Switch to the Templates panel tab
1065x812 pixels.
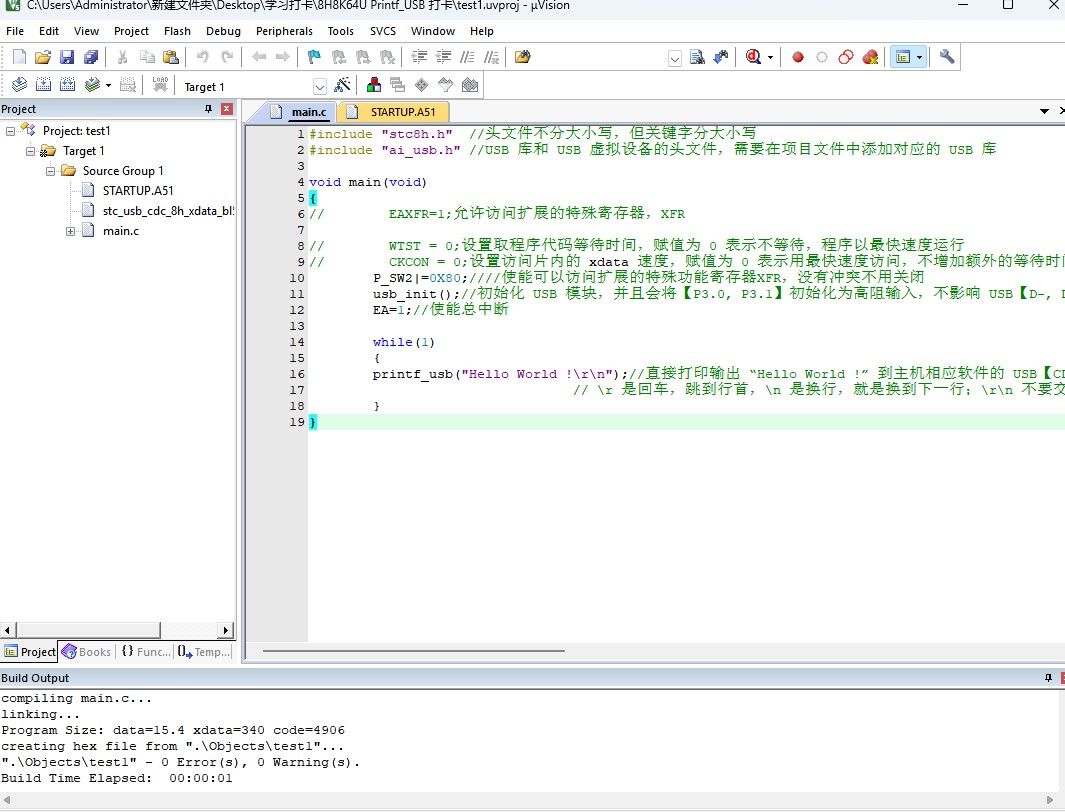[204, 652]
